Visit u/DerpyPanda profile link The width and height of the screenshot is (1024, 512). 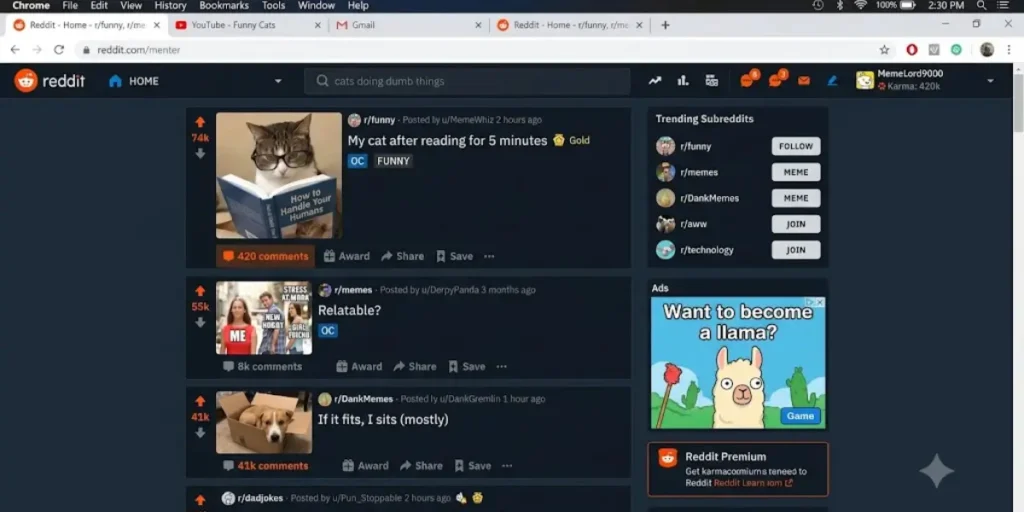[x=450, y=290]
